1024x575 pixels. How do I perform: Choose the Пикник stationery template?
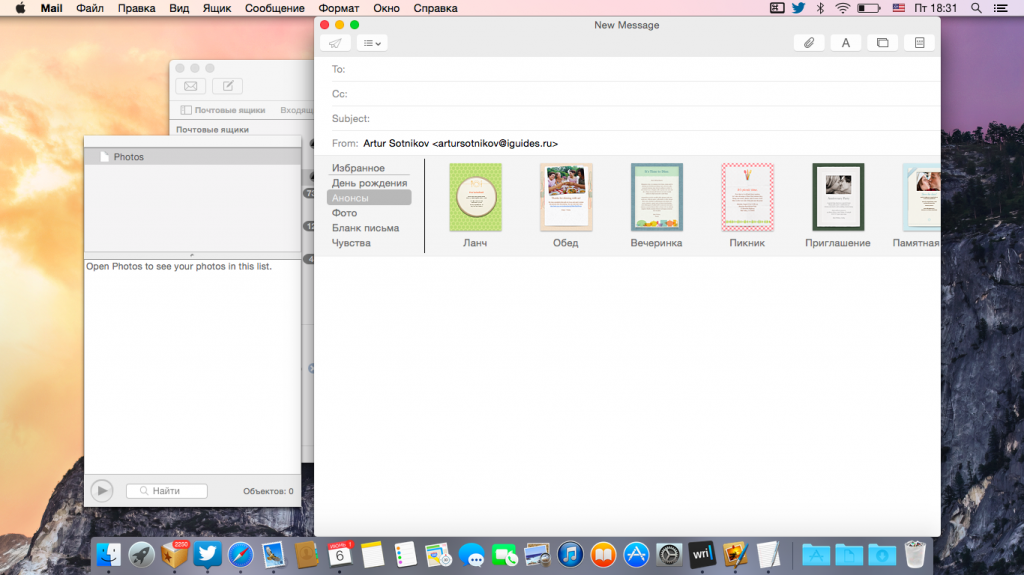[x=747, y=198]
